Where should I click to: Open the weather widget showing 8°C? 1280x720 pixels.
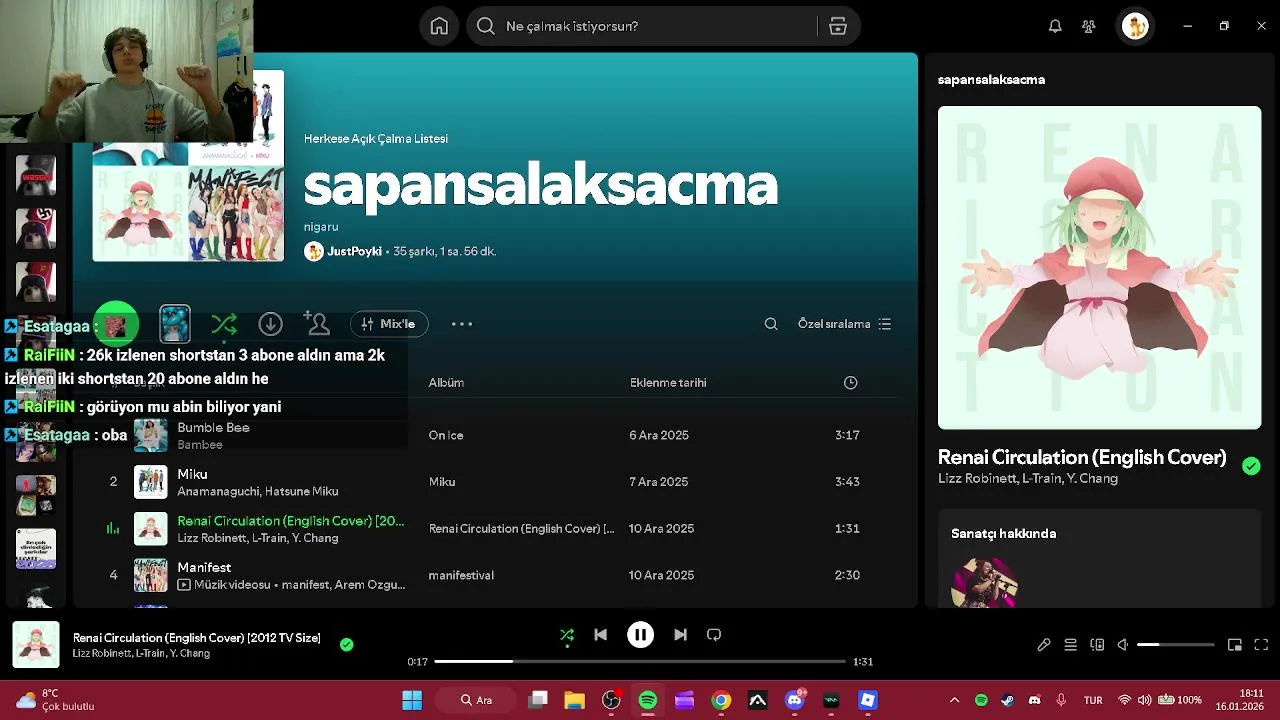(55, 700)
